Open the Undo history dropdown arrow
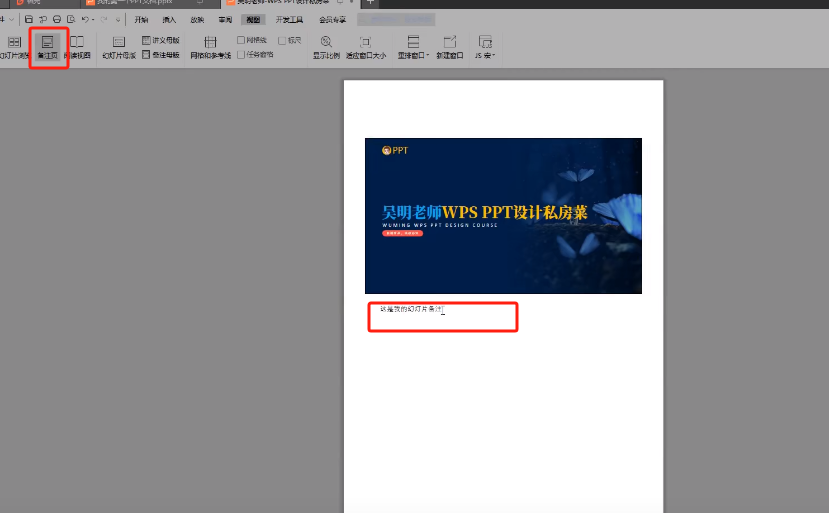The width and height of the screenshot is (829, 513). 93,20
